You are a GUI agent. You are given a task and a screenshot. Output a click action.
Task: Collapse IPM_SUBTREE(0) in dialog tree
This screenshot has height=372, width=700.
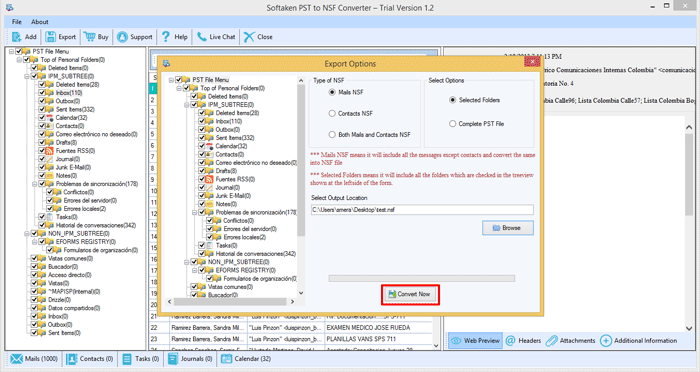[187, 105]
